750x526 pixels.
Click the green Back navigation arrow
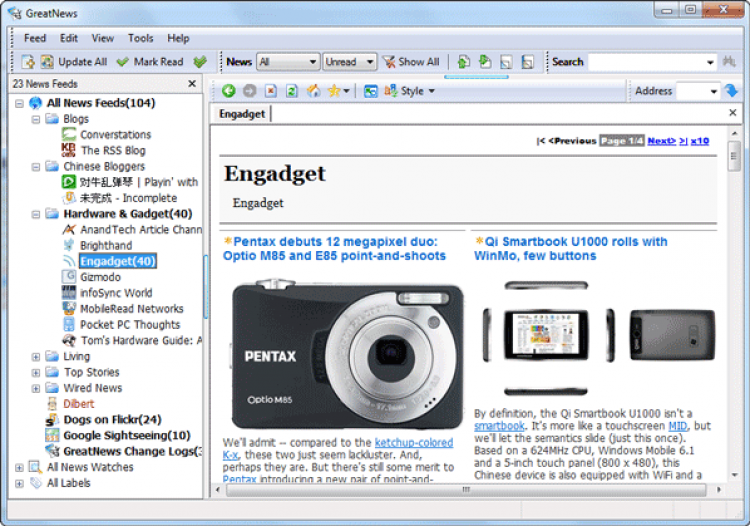[229, 90]
